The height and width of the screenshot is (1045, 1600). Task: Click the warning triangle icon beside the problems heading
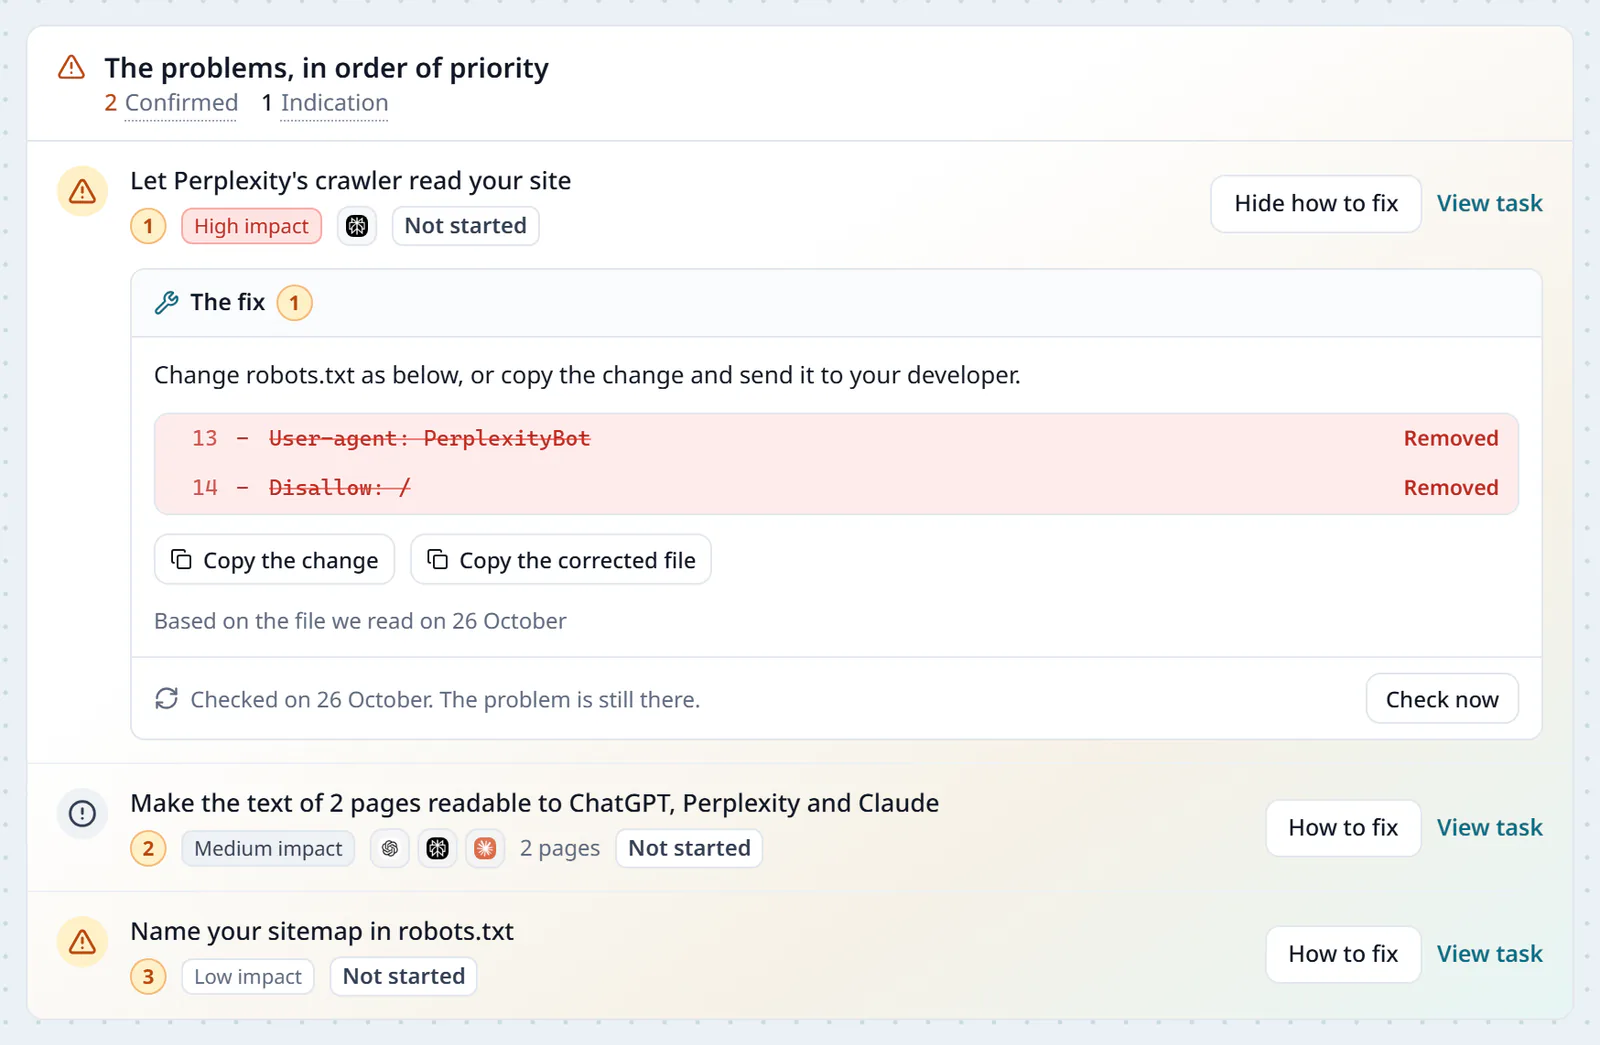click(71, 68)
